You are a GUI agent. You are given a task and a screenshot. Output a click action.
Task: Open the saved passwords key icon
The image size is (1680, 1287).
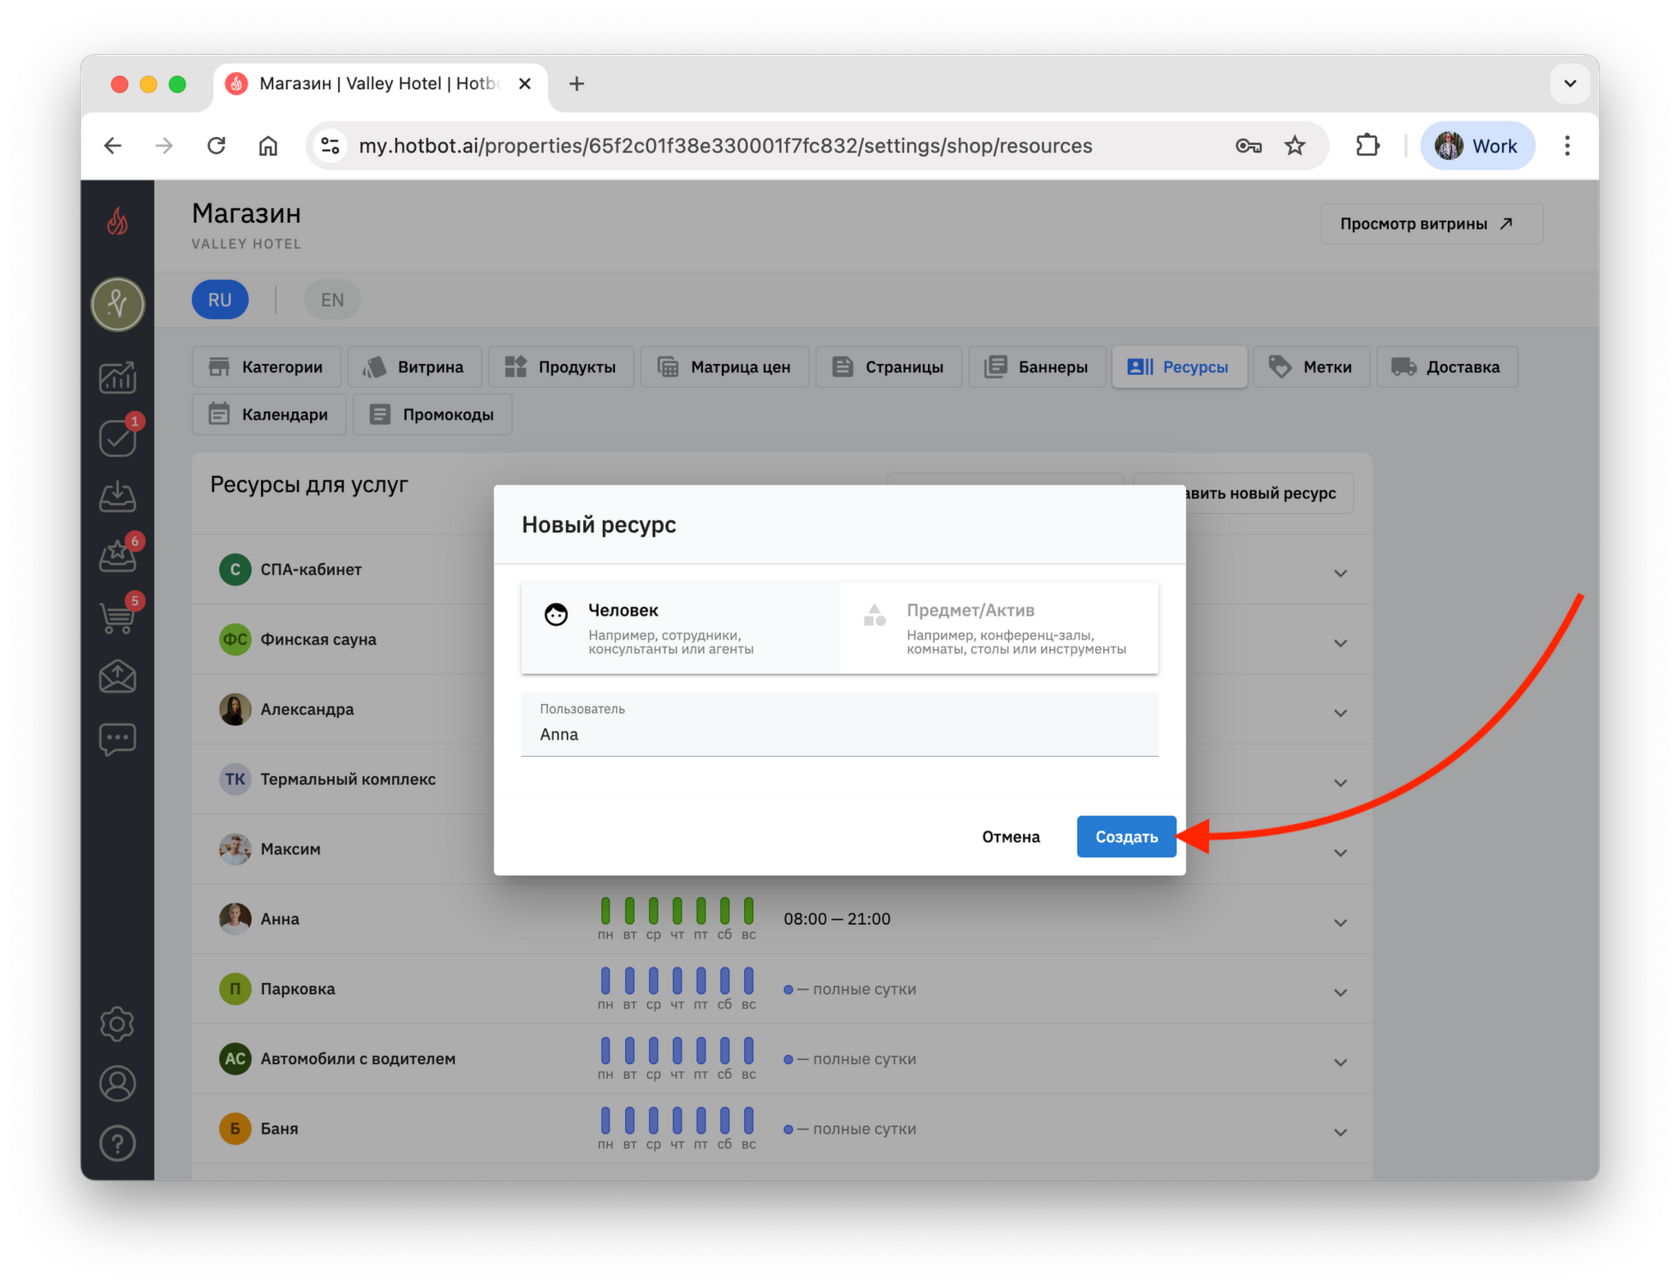1248,146
